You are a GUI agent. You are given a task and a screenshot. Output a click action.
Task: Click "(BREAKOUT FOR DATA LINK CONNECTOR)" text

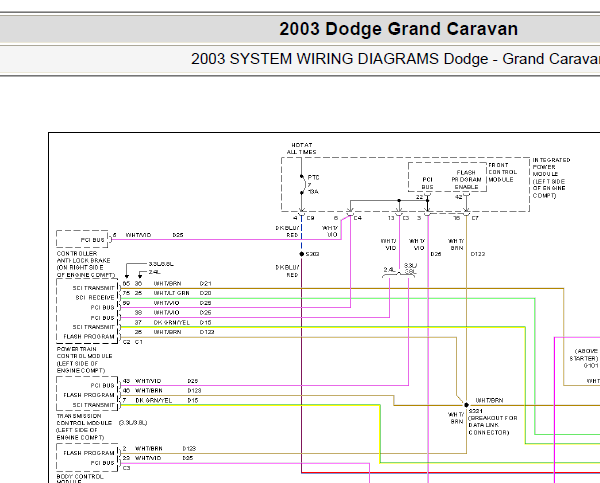(492, 425)
